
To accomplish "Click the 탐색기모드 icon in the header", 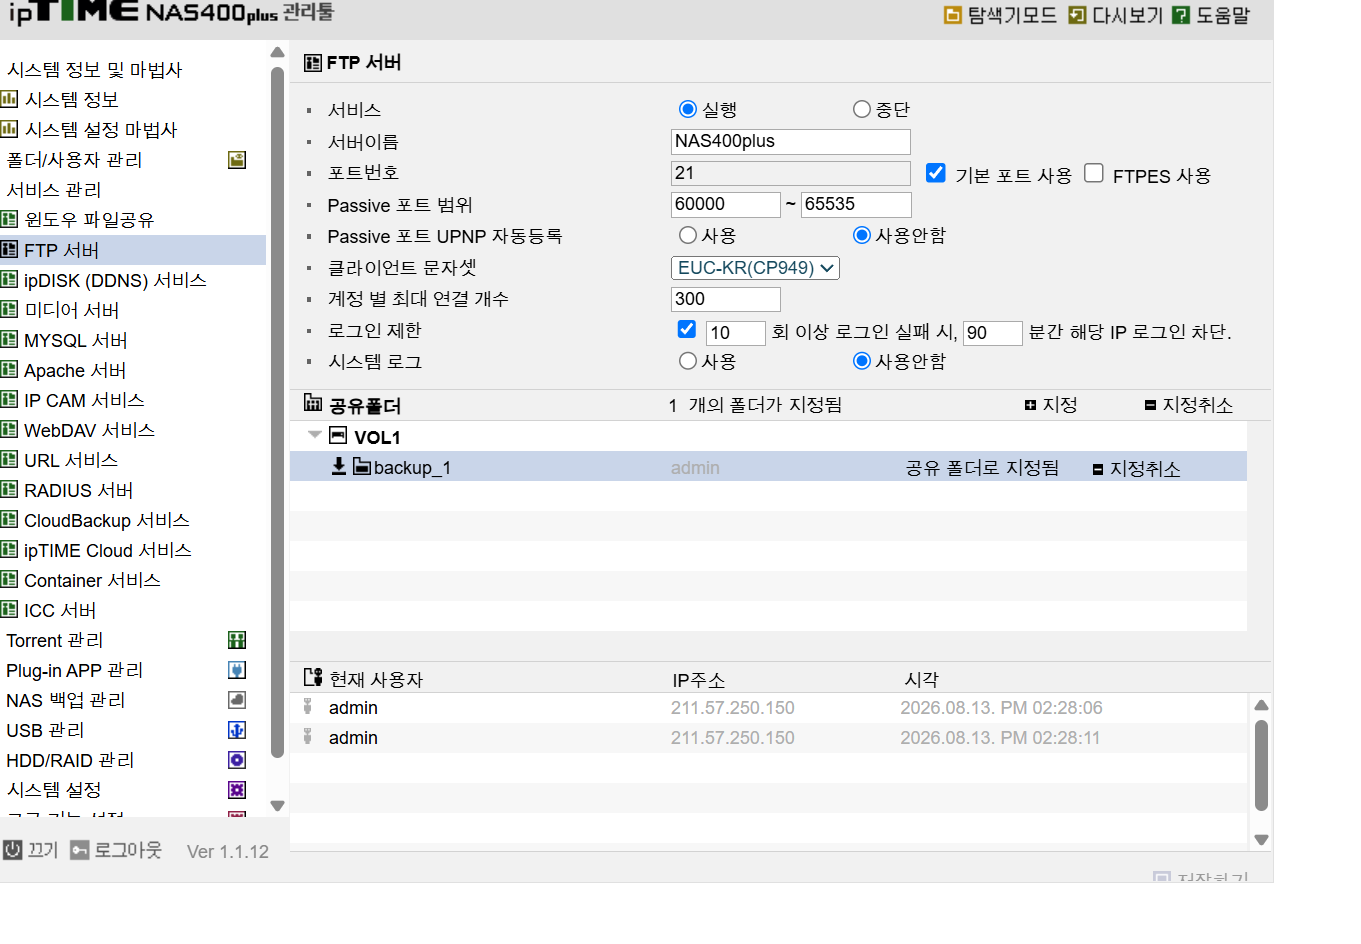I will [953, 15].
